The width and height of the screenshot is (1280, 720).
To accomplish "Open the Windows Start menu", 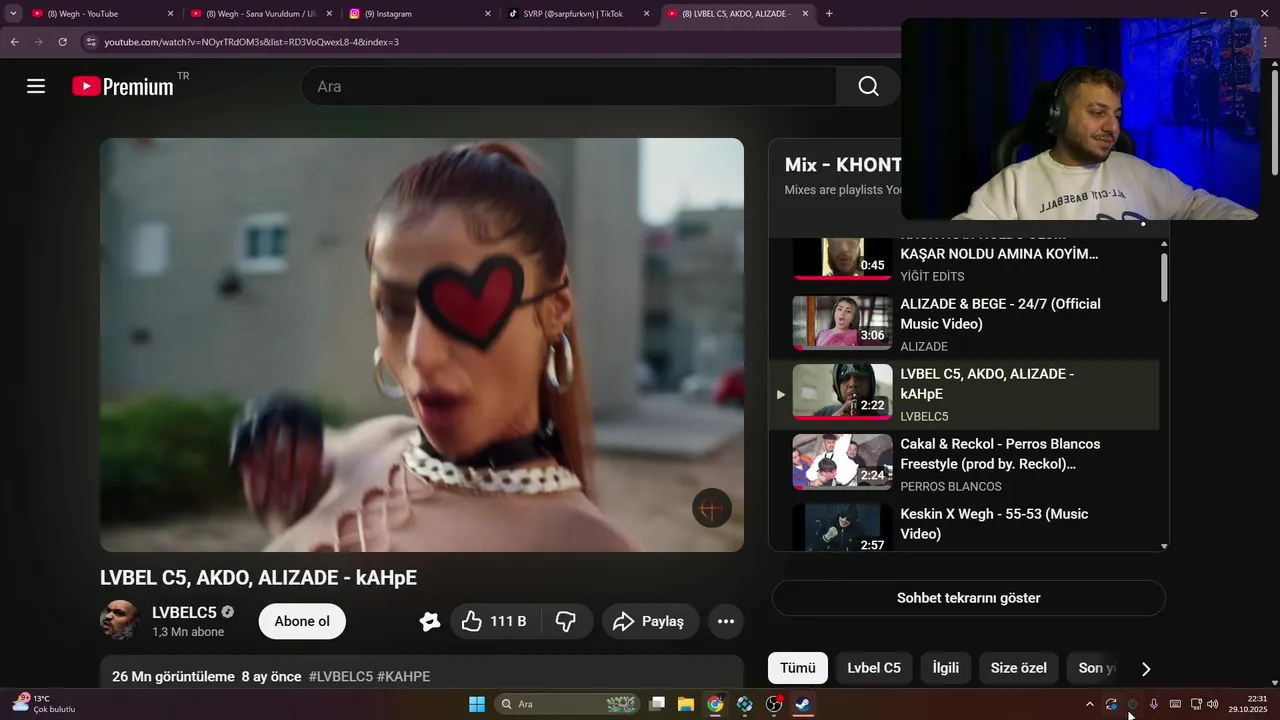I will 477,704.
